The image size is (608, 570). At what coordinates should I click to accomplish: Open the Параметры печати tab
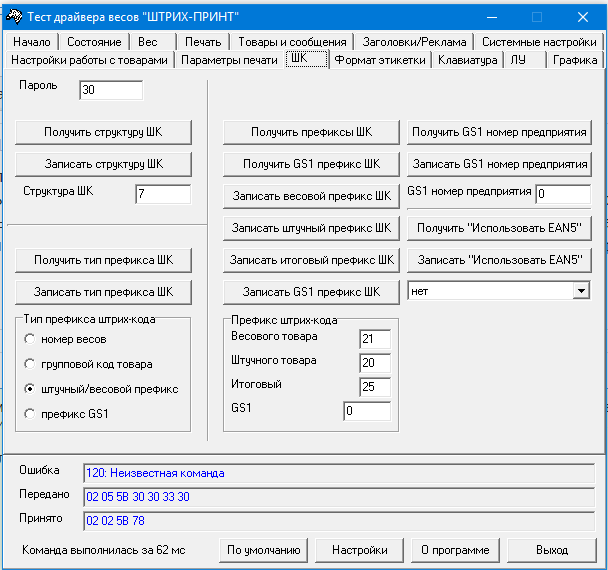pyautogui.click(x=229, y=60)
